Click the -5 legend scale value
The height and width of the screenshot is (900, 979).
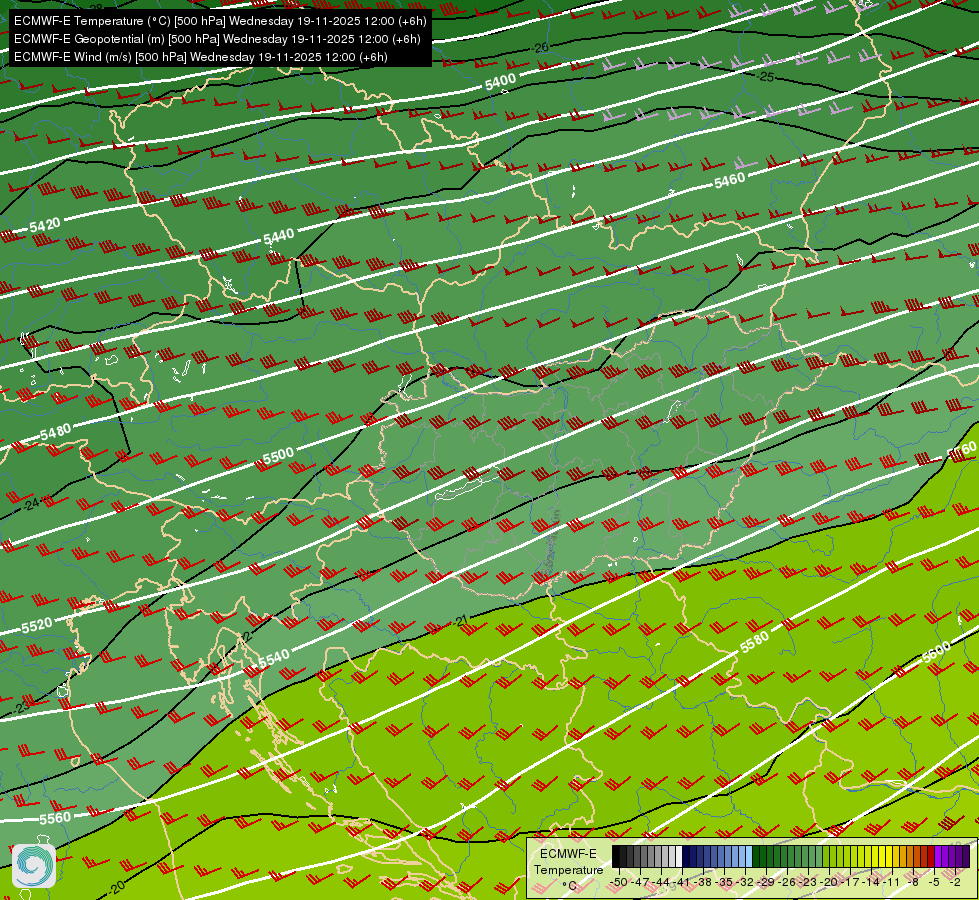pyautogui.click(x=935, y=882)
